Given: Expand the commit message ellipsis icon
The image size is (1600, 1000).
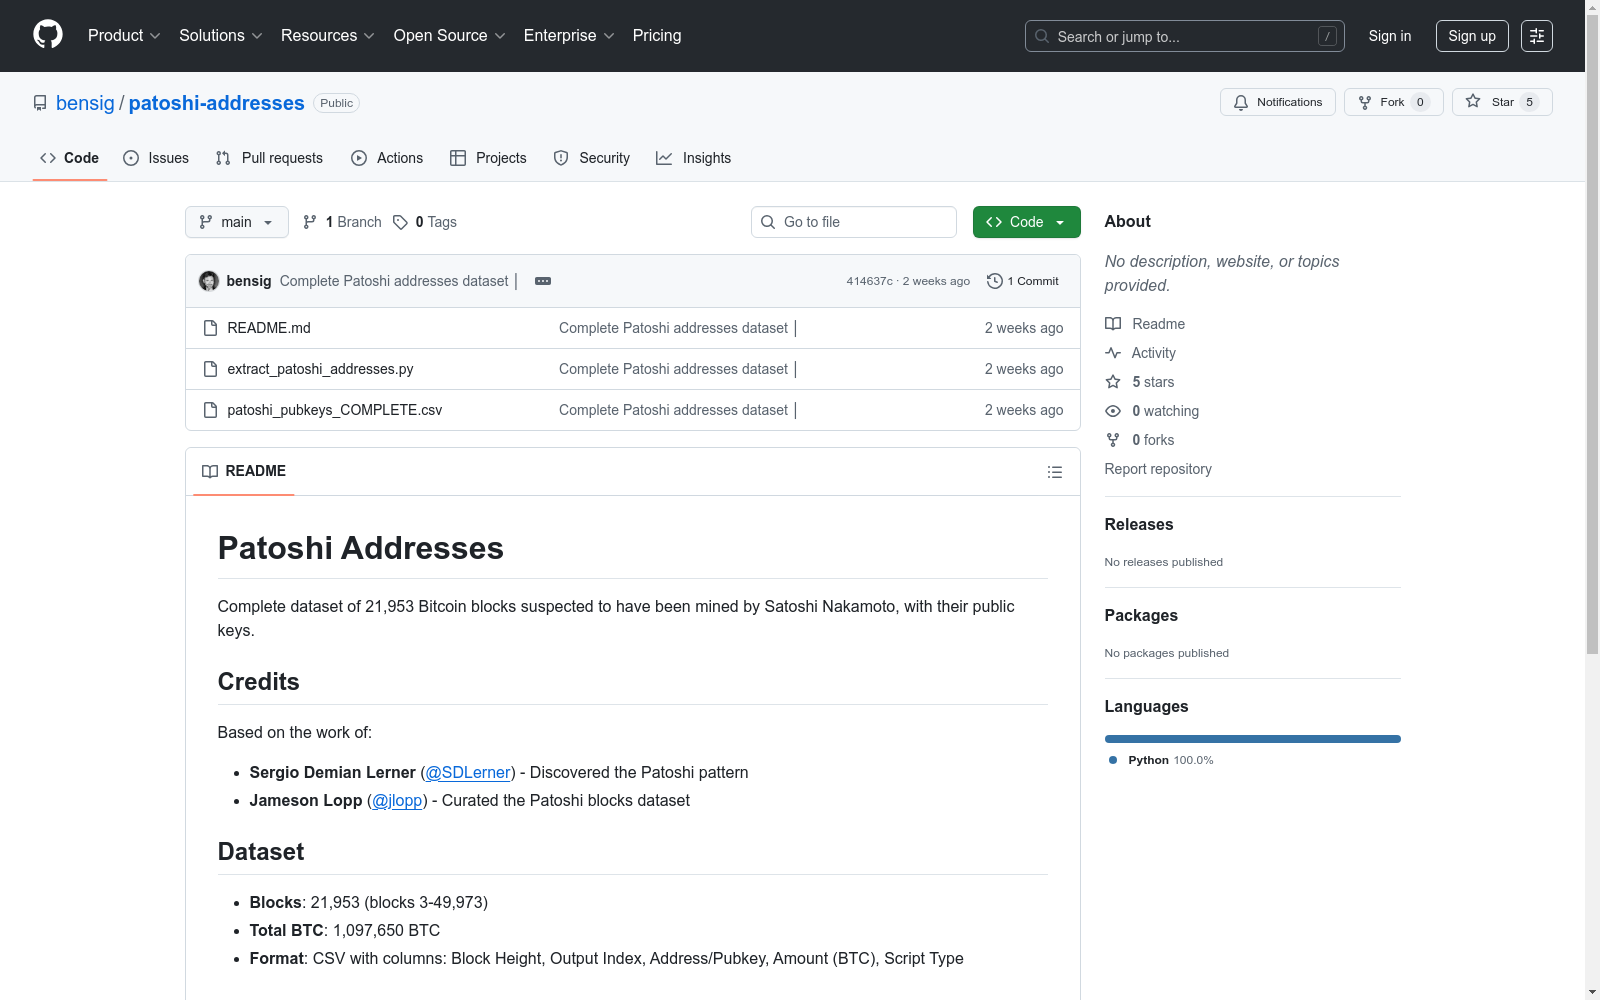Looking at the screenshot, I should coord(543,281).
